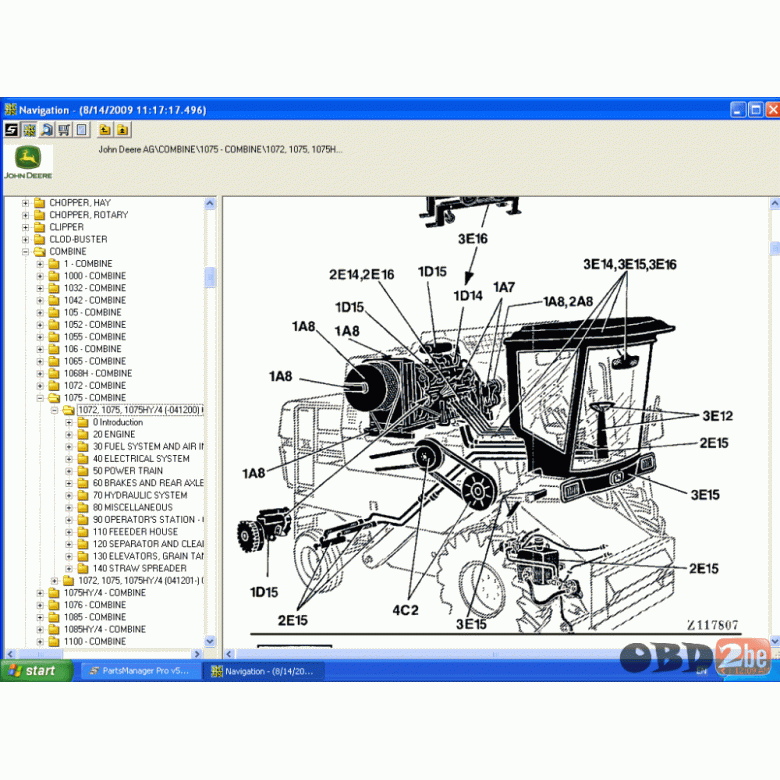Select 1052 - COMBINE in the tree

click(95, 325)
